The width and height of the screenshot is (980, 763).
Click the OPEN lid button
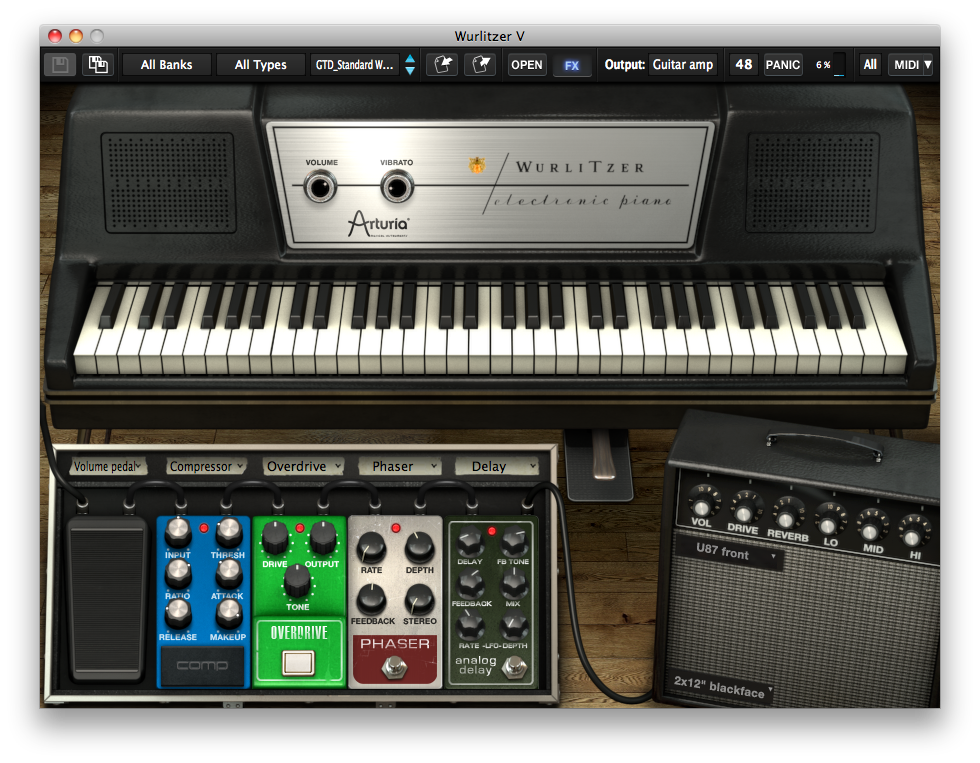pyautogui.click(x=527, y=64)
